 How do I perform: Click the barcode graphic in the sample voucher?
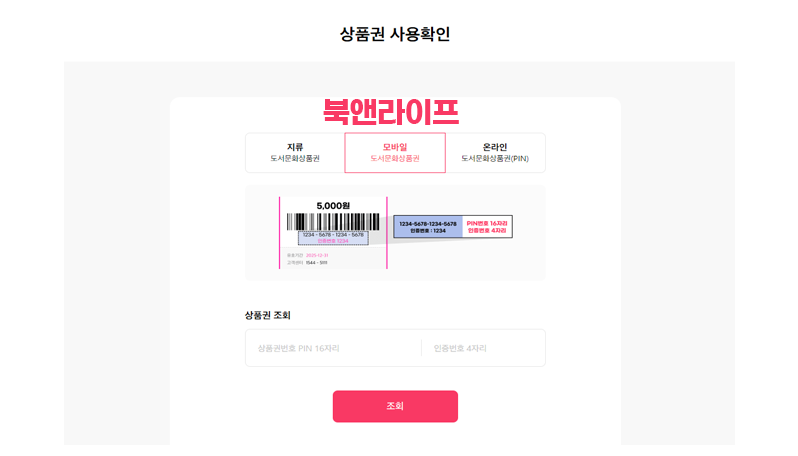[x=333, y=222]
